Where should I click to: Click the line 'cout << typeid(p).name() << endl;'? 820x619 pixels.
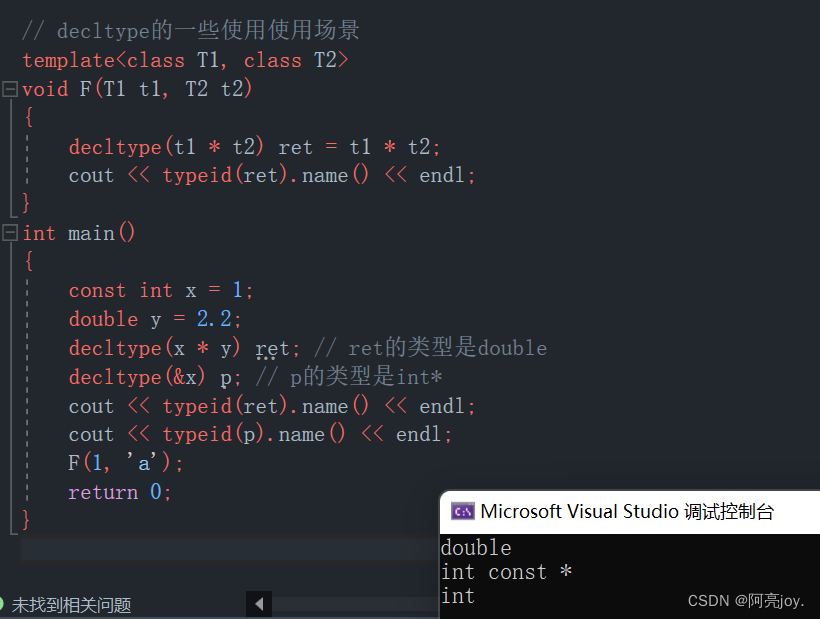coord(260,434)
